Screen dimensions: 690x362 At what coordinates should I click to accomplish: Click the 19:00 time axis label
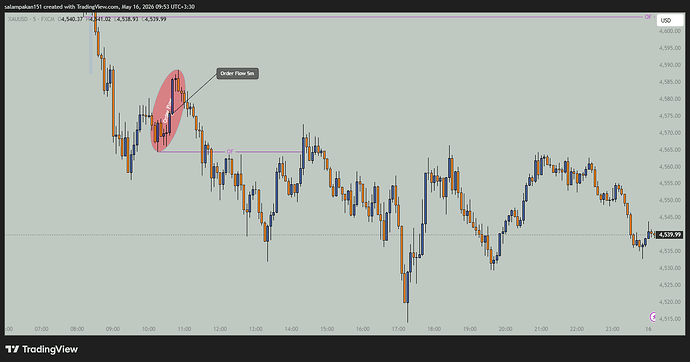470,329
